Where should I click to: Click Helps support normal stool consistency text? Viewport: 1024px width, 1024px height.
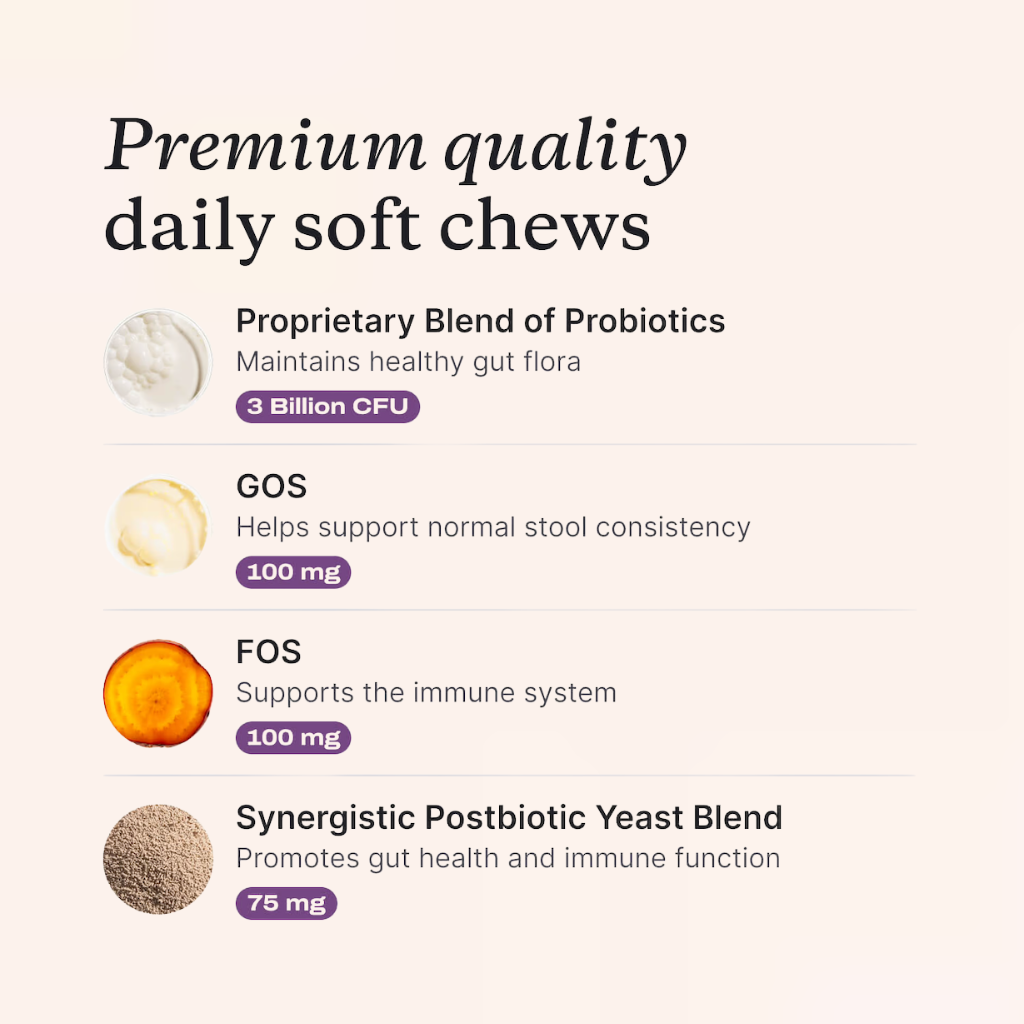pos(493,526)
